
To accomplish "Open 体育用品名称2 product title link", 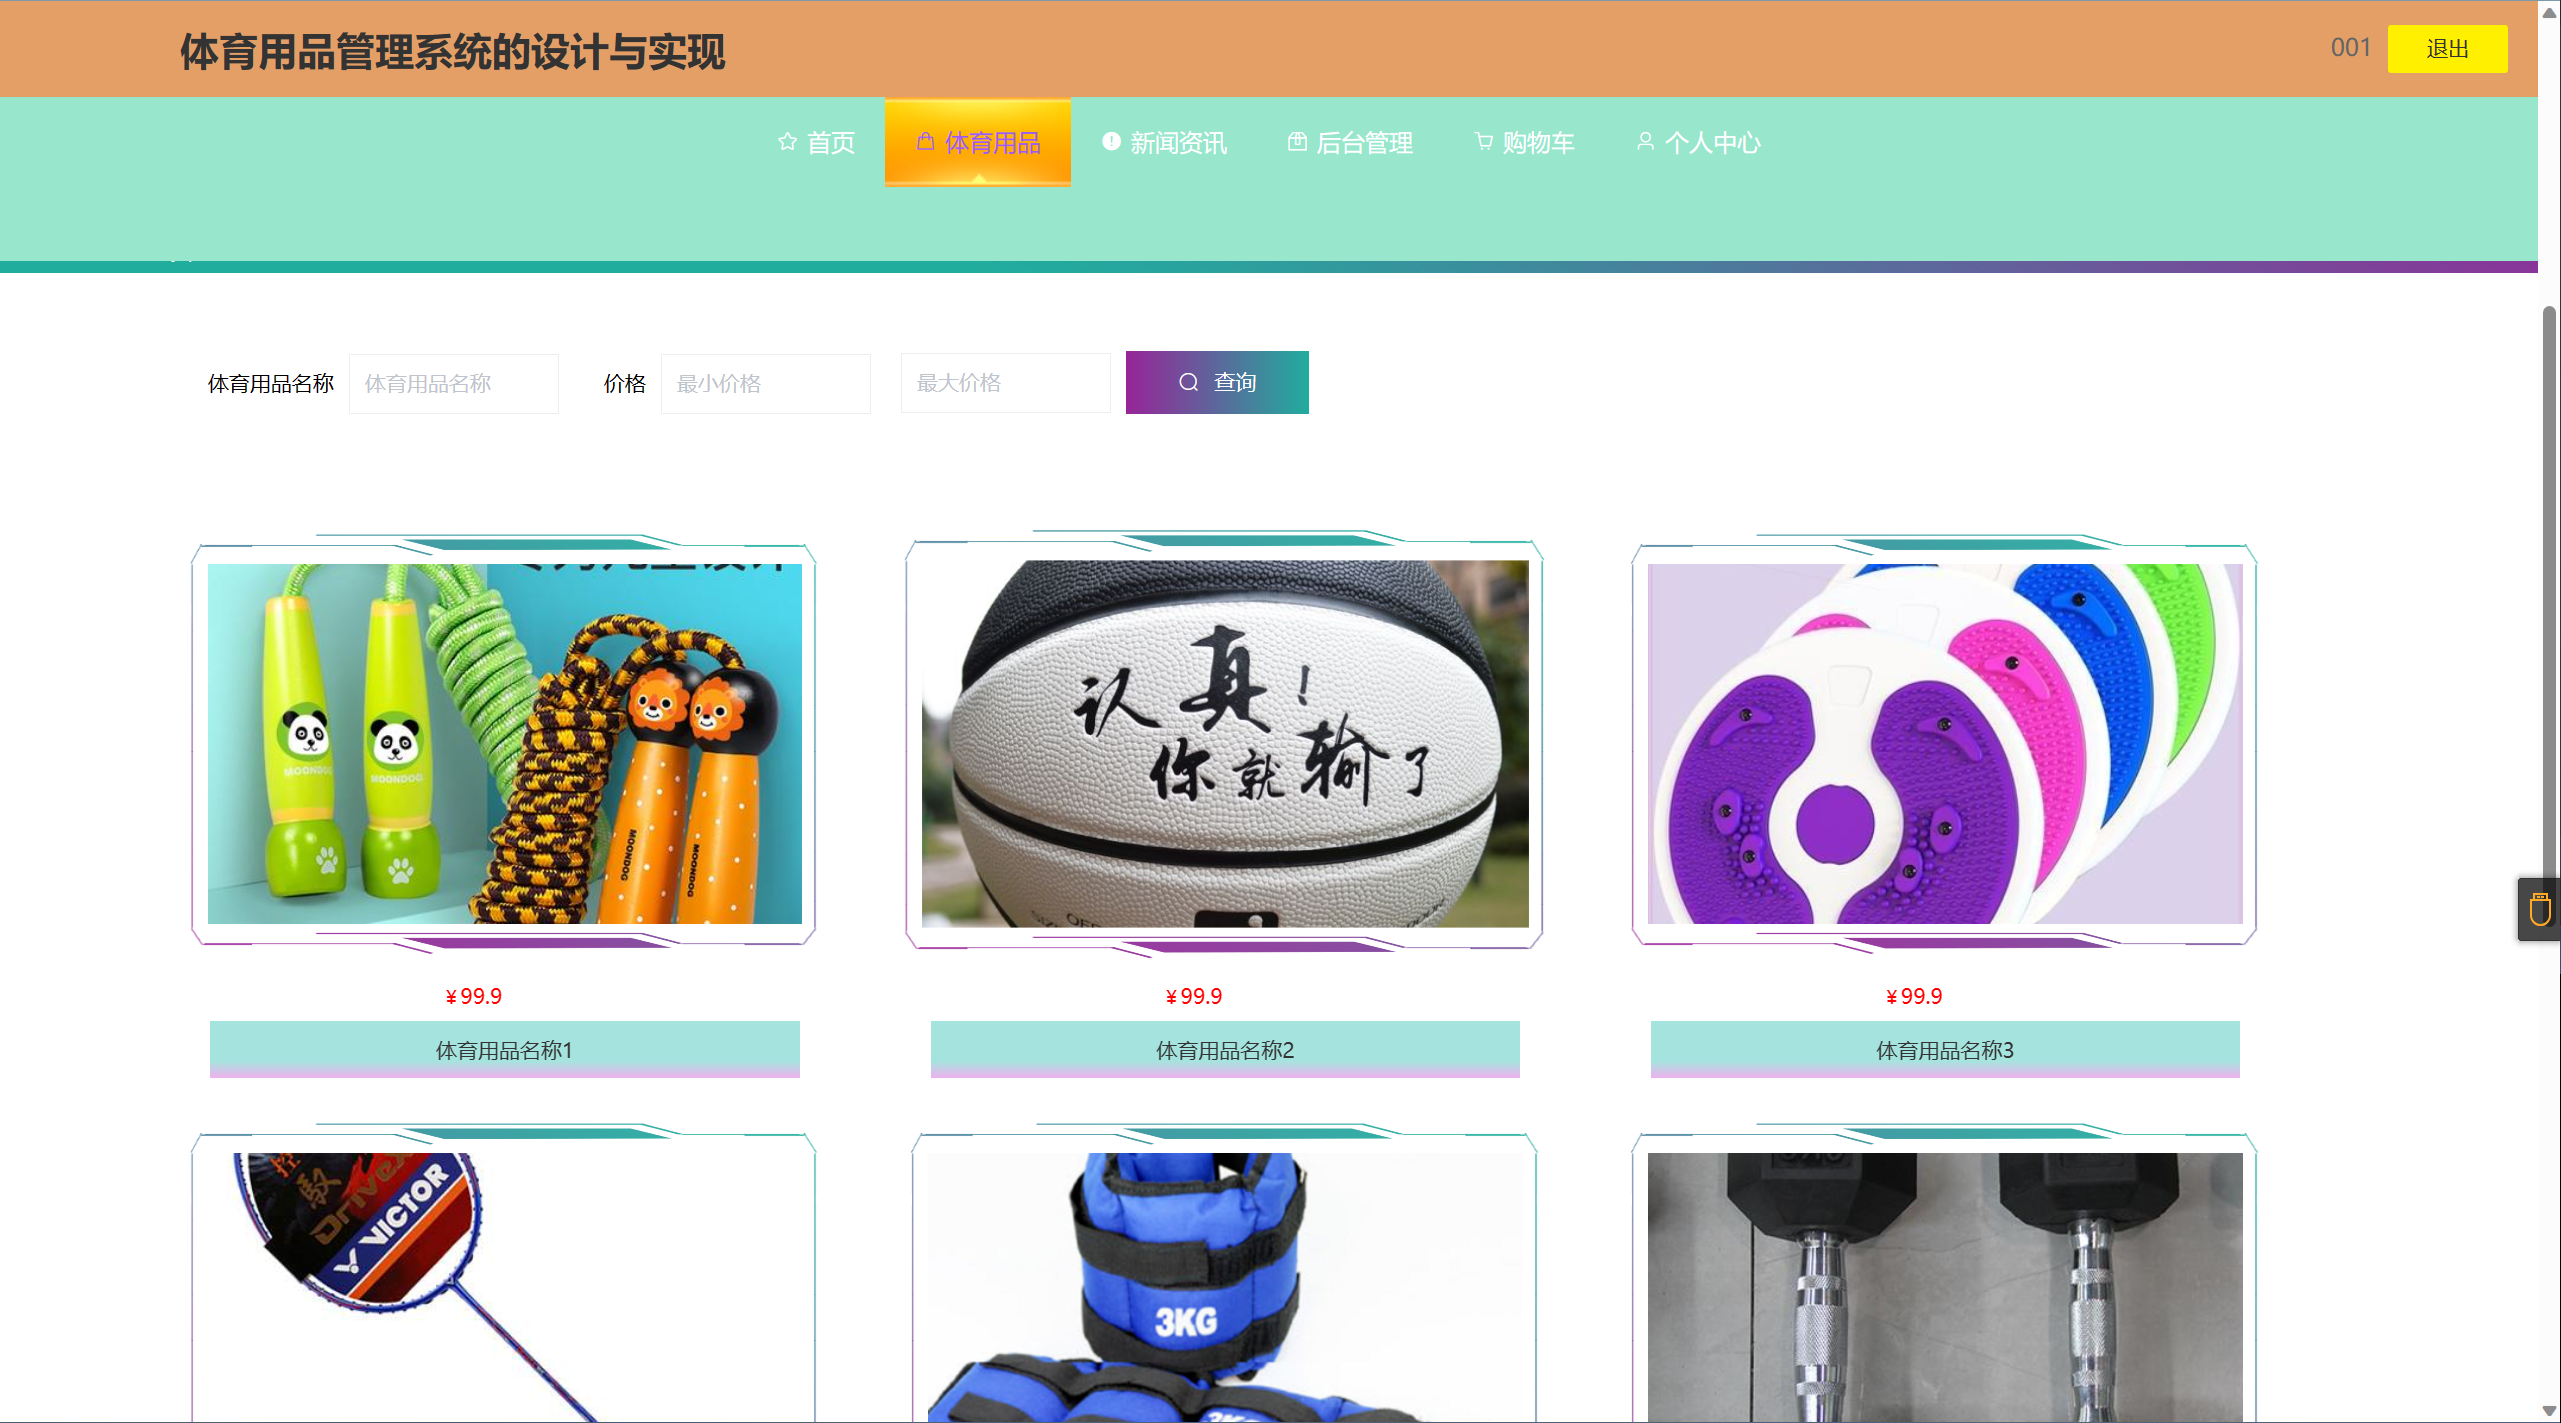I will pyautogui.click(x=1224, y=1050).
